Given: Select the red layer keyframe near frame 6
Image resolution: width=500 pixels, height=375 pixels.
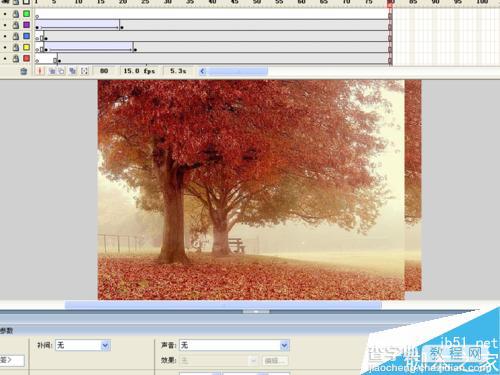Looking at the screenshot, I should [59, 61].
